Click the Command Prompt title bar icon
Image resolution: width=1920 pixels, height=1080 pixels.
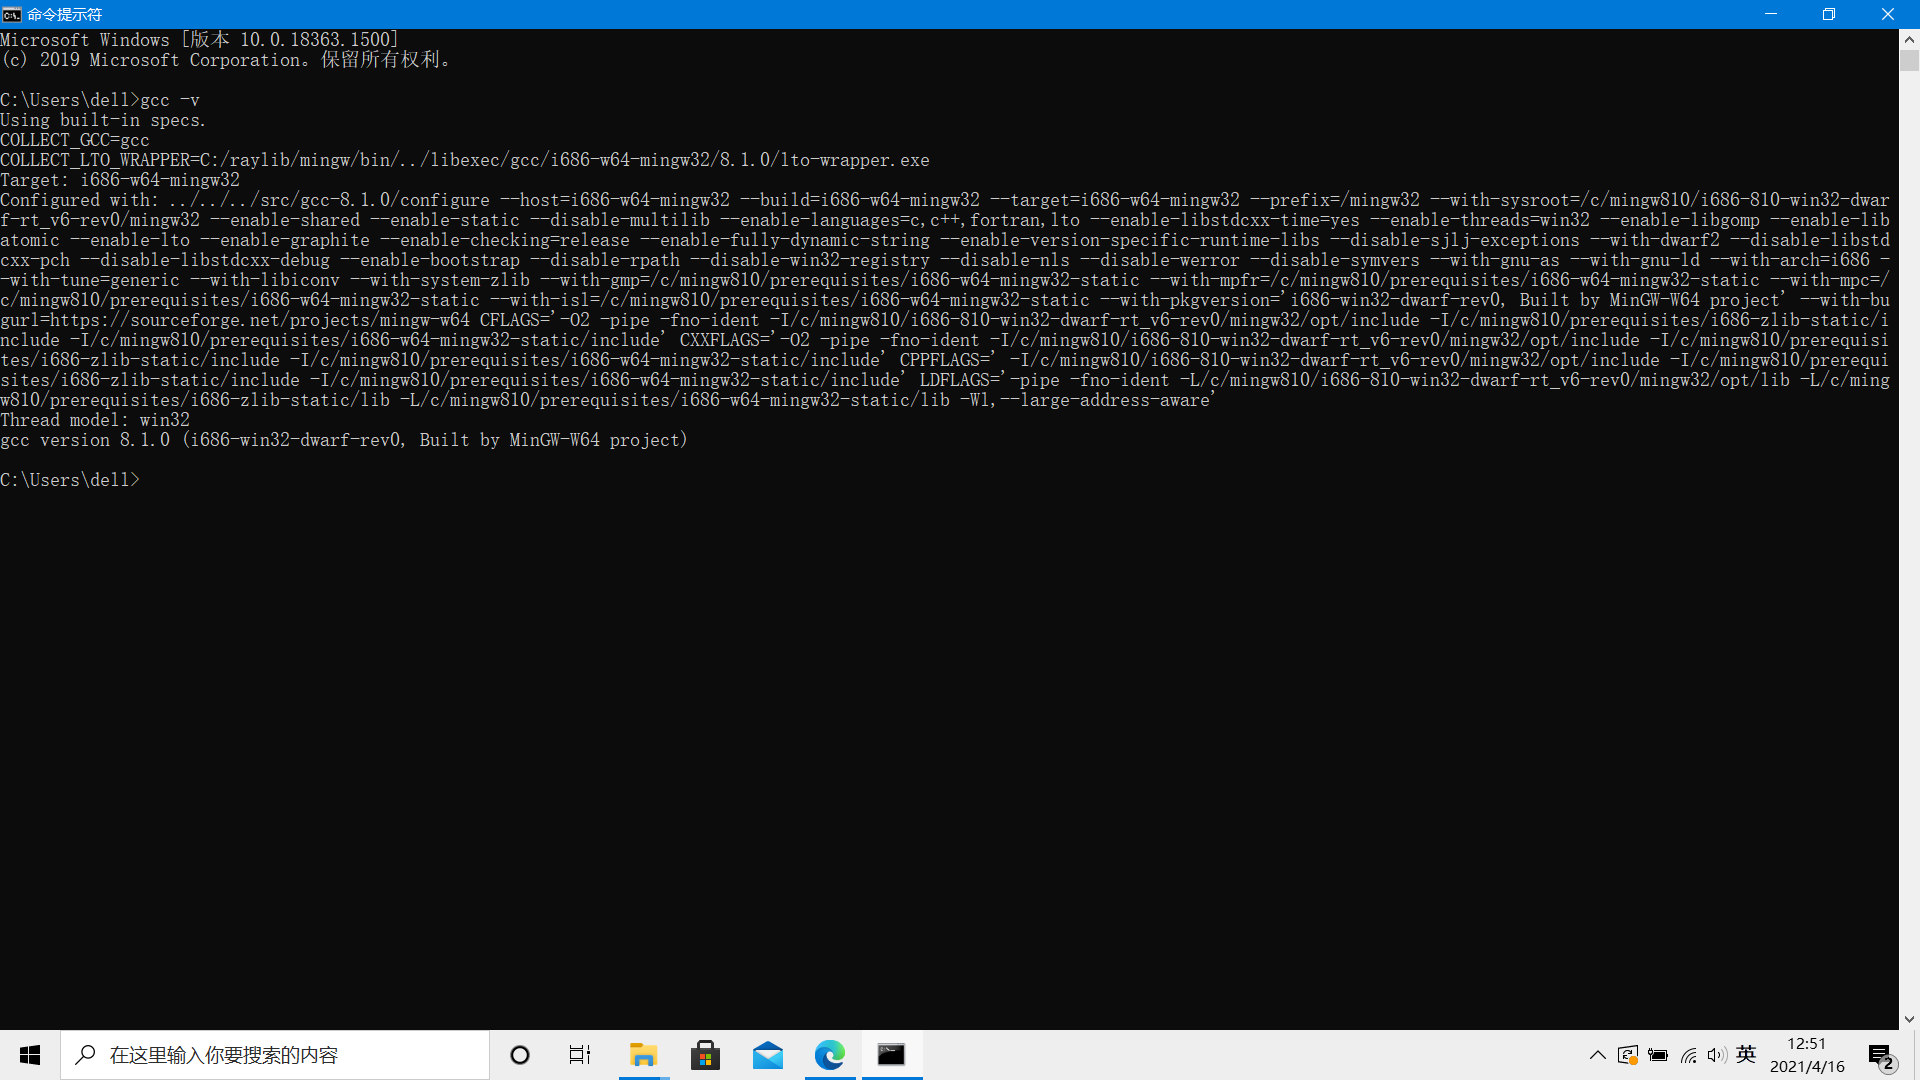12,14
